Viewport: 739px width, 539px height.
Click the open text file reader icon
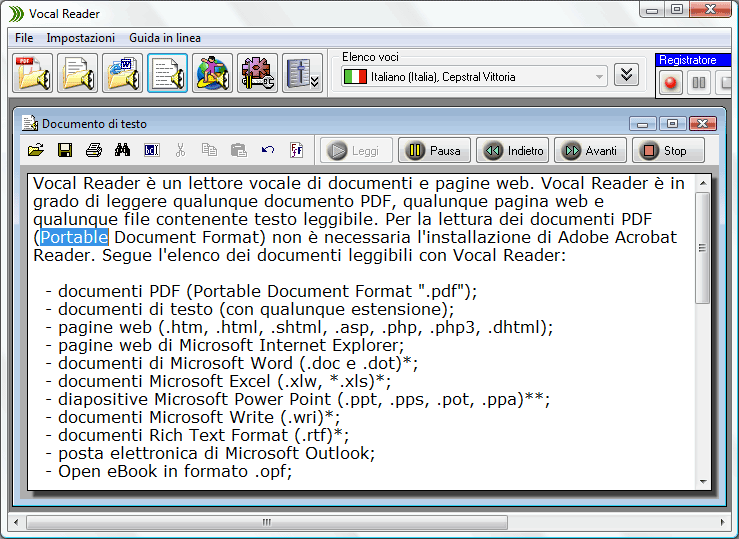pyautogui.click(x=77, y=73)
